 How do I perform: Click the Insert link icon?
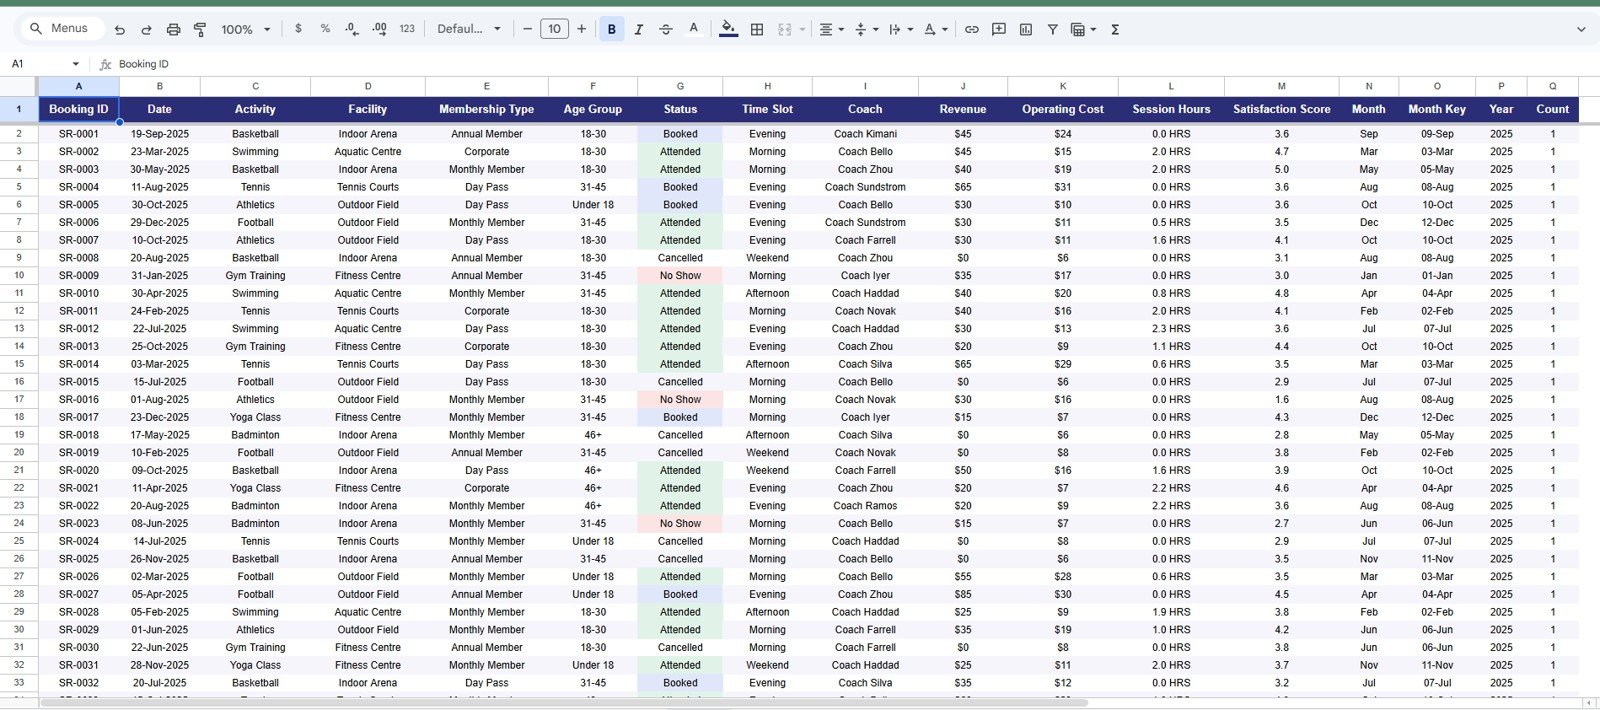pos(971,29)
